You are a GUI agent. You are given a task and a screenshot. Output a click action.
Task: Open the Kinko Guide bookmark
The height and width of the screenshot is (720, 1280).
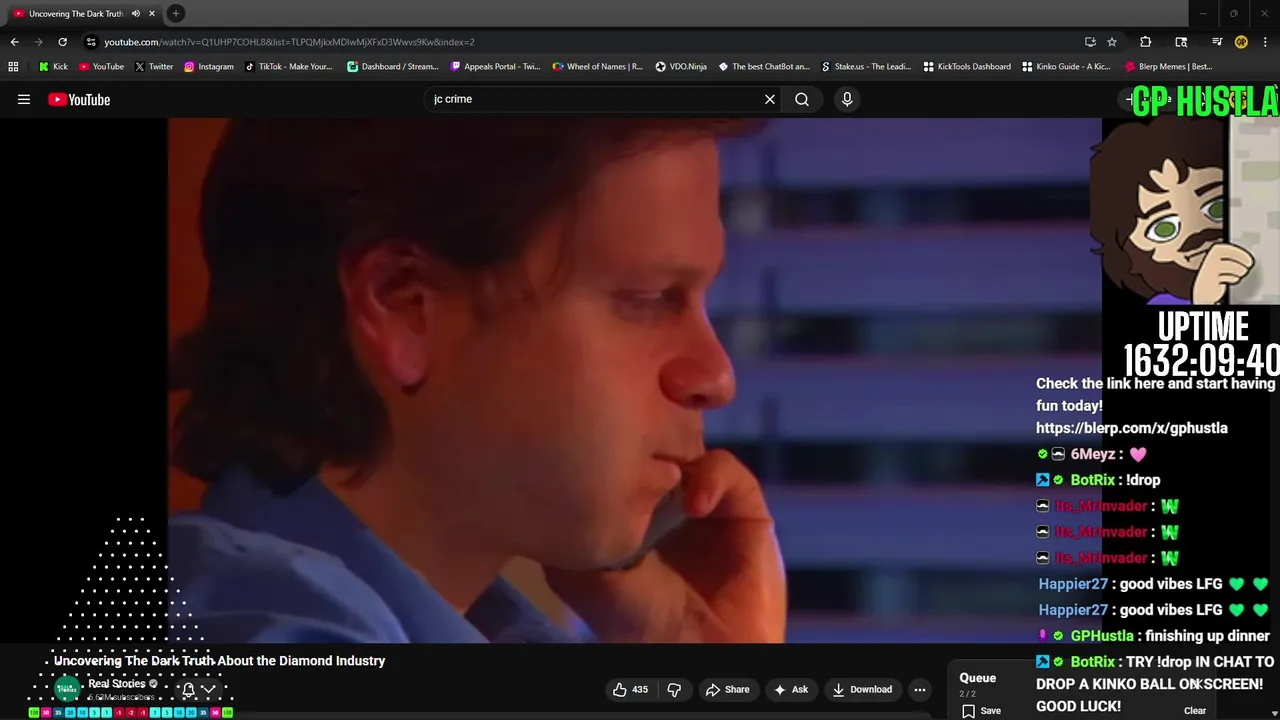(x=1067, y=67)
